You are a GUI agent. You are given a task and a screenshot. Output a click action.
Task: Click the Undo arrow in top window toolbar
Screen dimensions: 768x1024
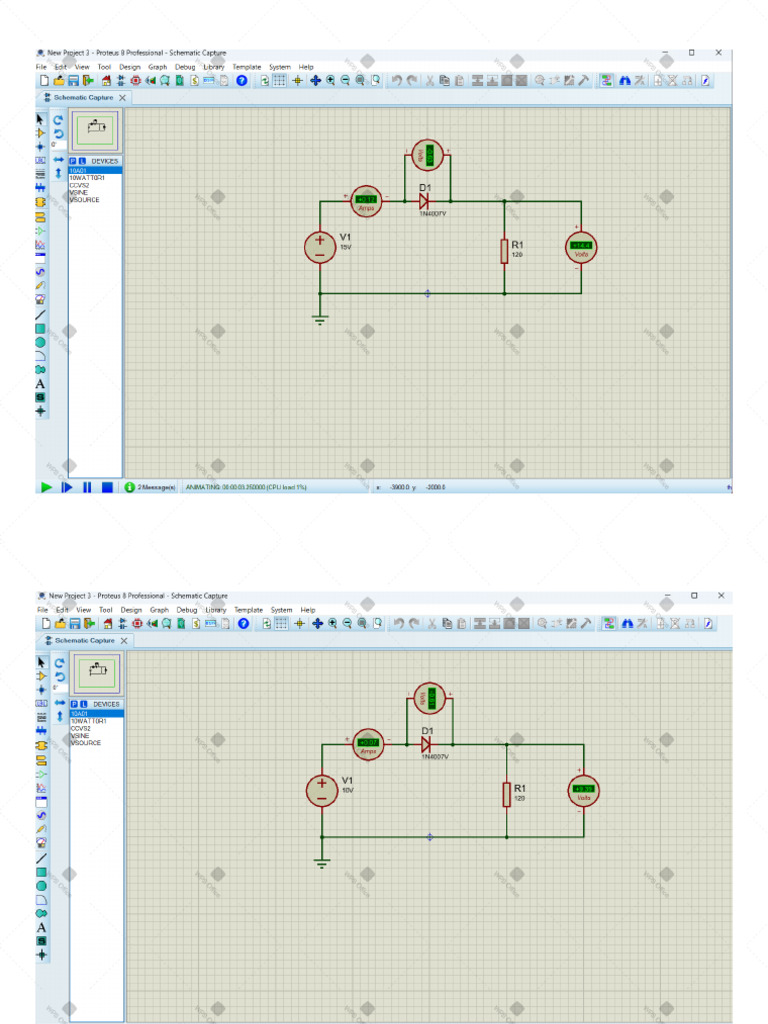pyautogui.click(x=397, y=80)
